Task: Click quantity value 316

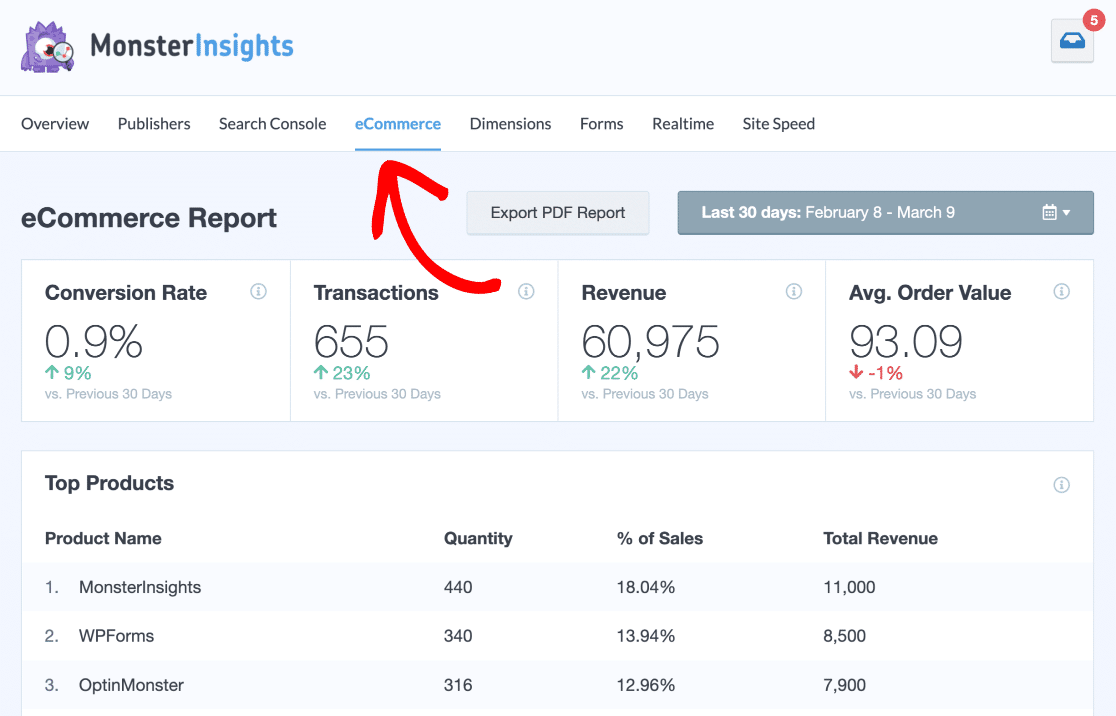Action: point(458,685)
